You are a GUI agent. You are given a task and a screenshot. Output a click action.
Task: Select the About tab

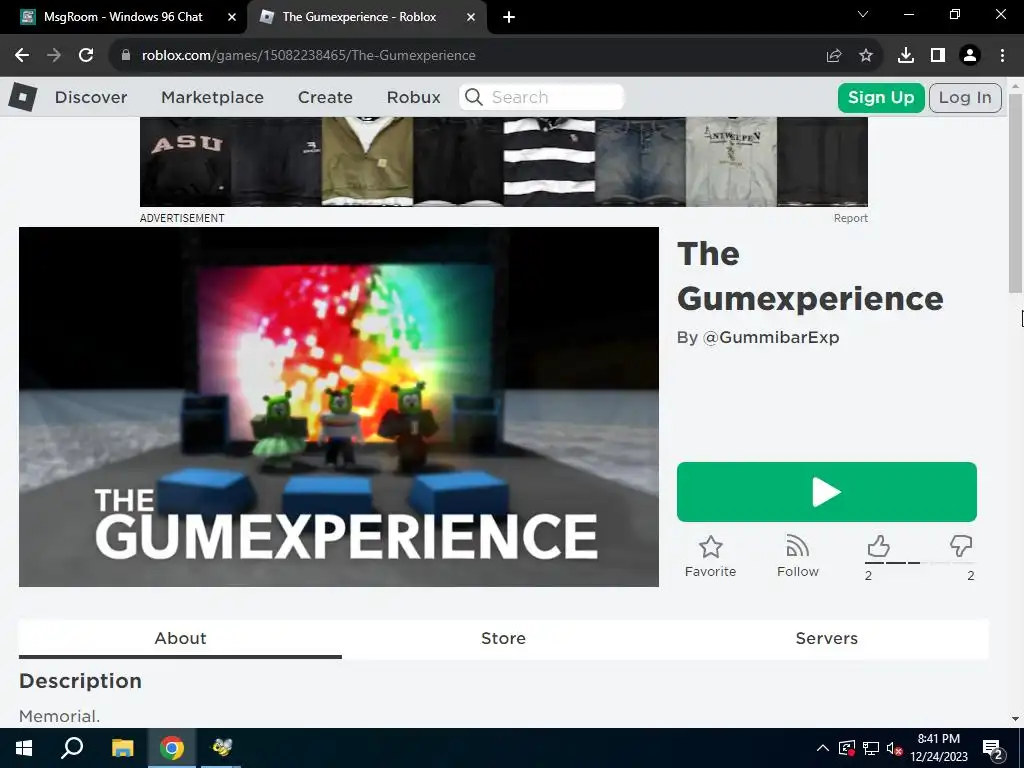pyautogui.click(x=180, y=639)
